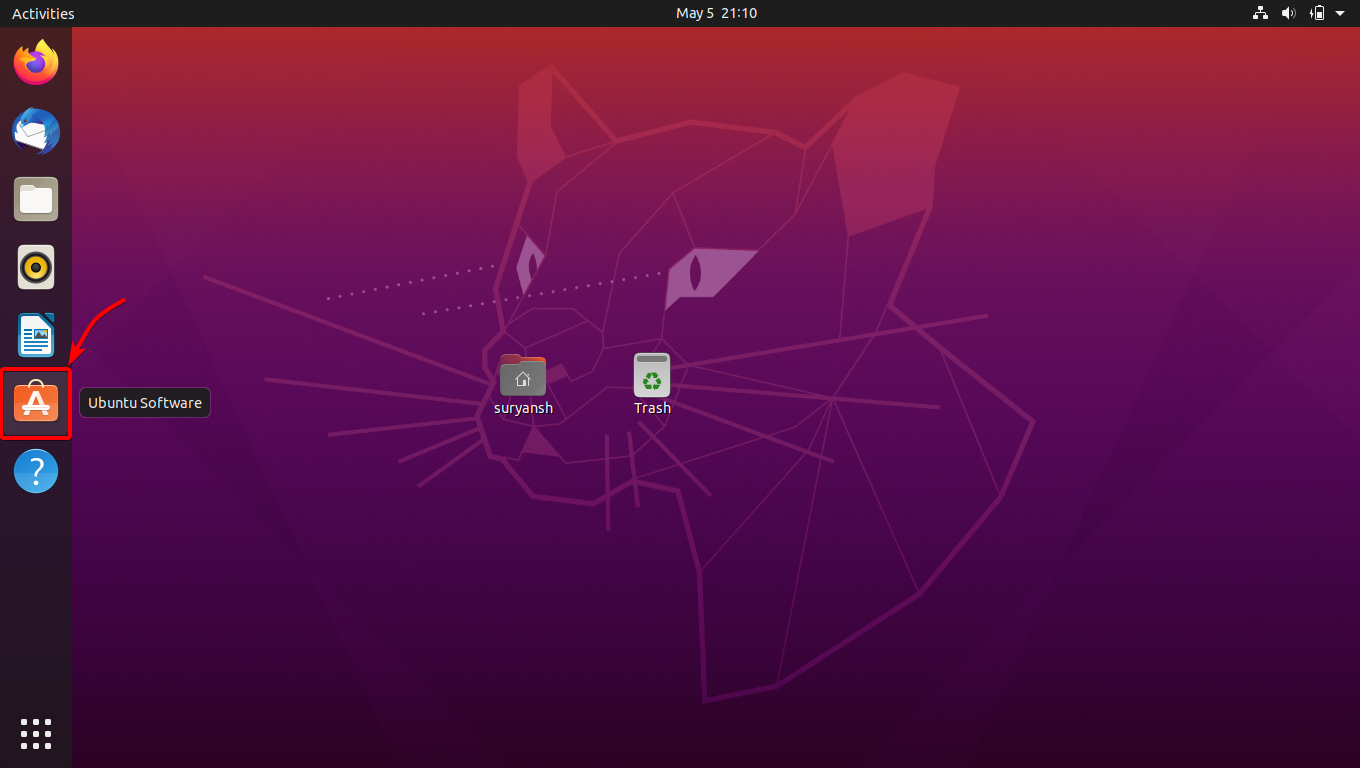Click the volume speaker icon
This screenshot has height=768, width=1360.
[x=1289, y=13]
